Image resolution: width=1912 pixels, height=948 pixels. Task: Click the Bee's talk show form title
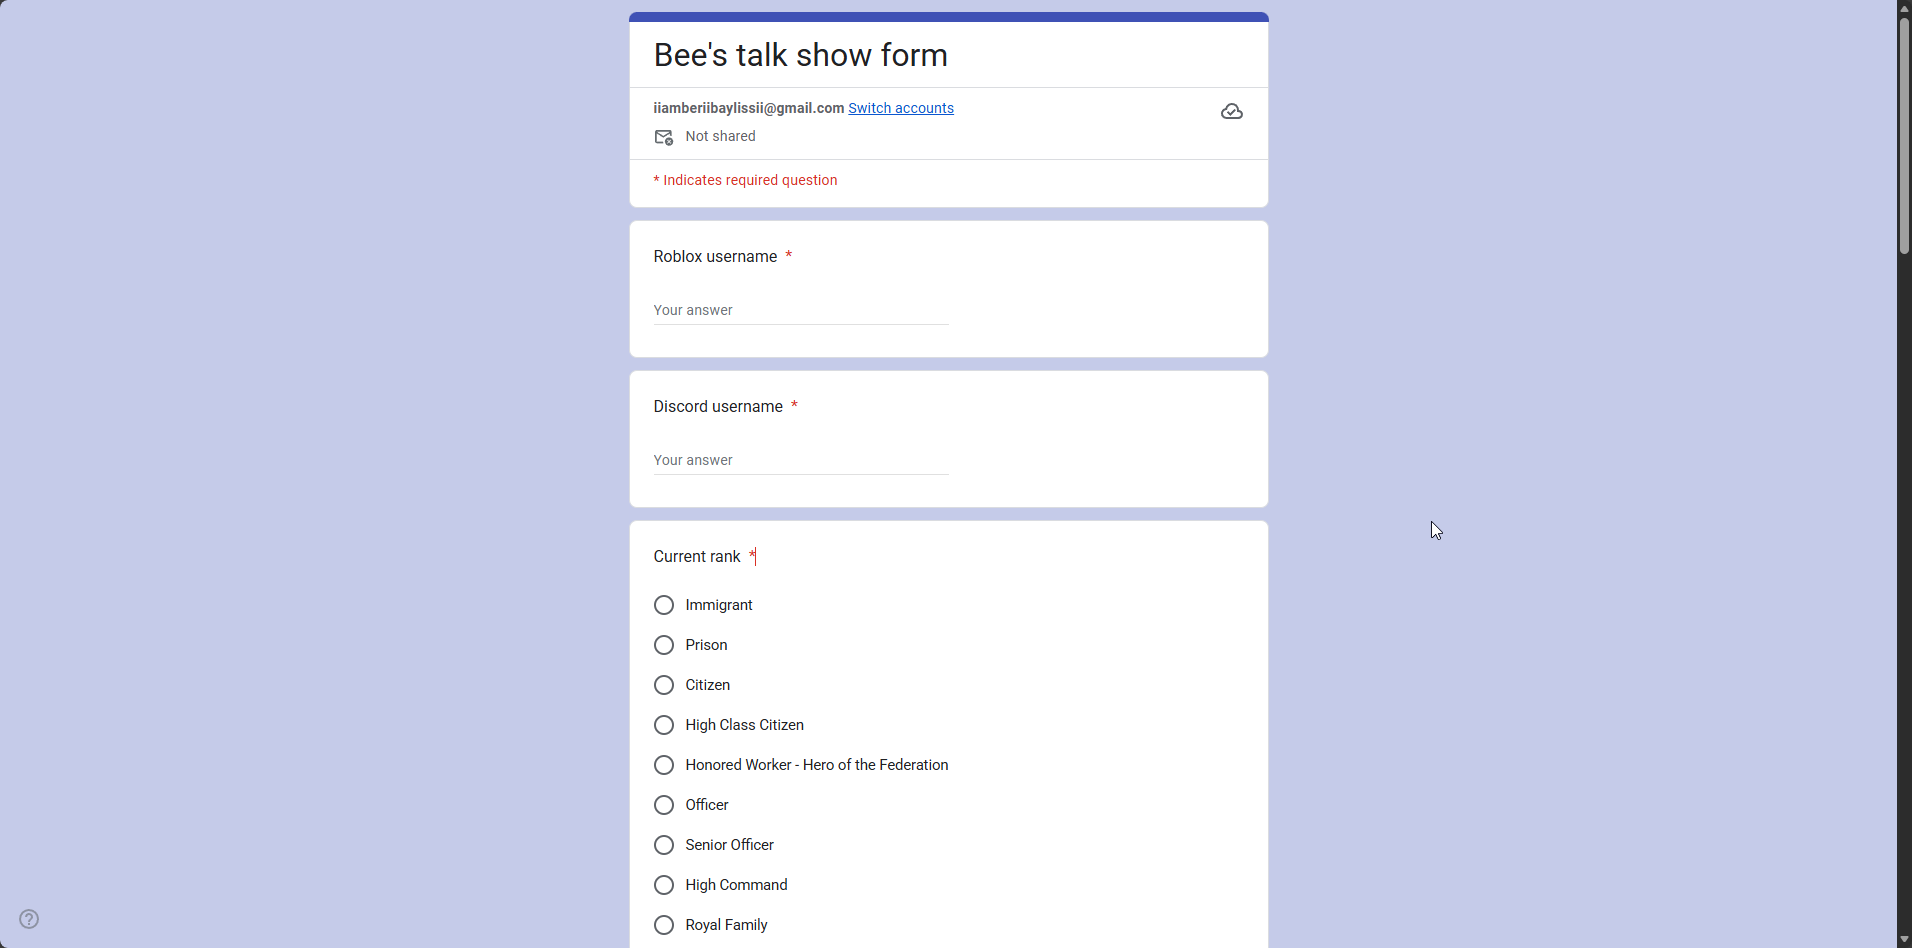tap(800, 55)
